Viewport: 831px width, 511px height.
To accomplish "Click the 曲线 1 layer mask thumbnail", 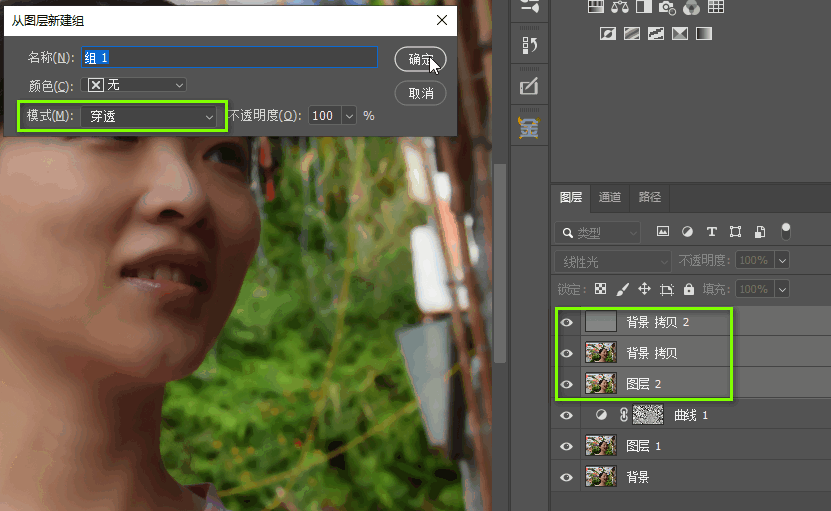I will click(x=648, y=415).
